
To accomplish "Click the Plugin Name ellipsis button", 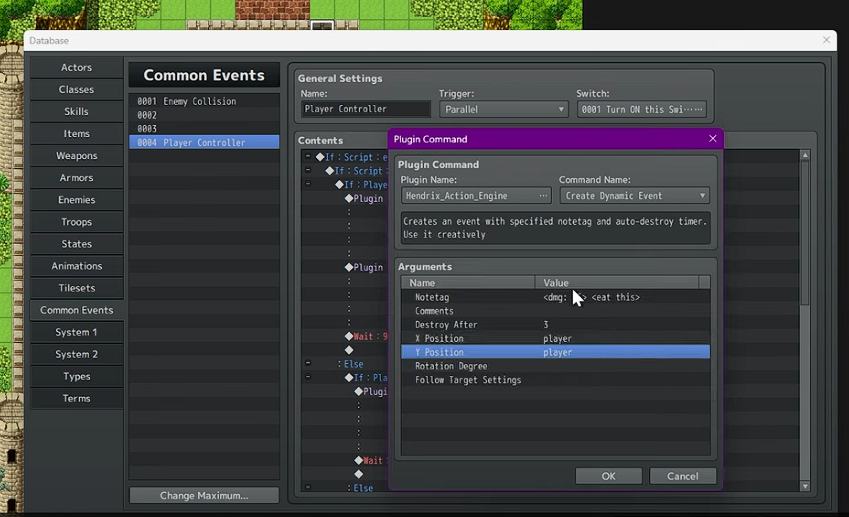I will pyautogui.click(x=543, y=196).
